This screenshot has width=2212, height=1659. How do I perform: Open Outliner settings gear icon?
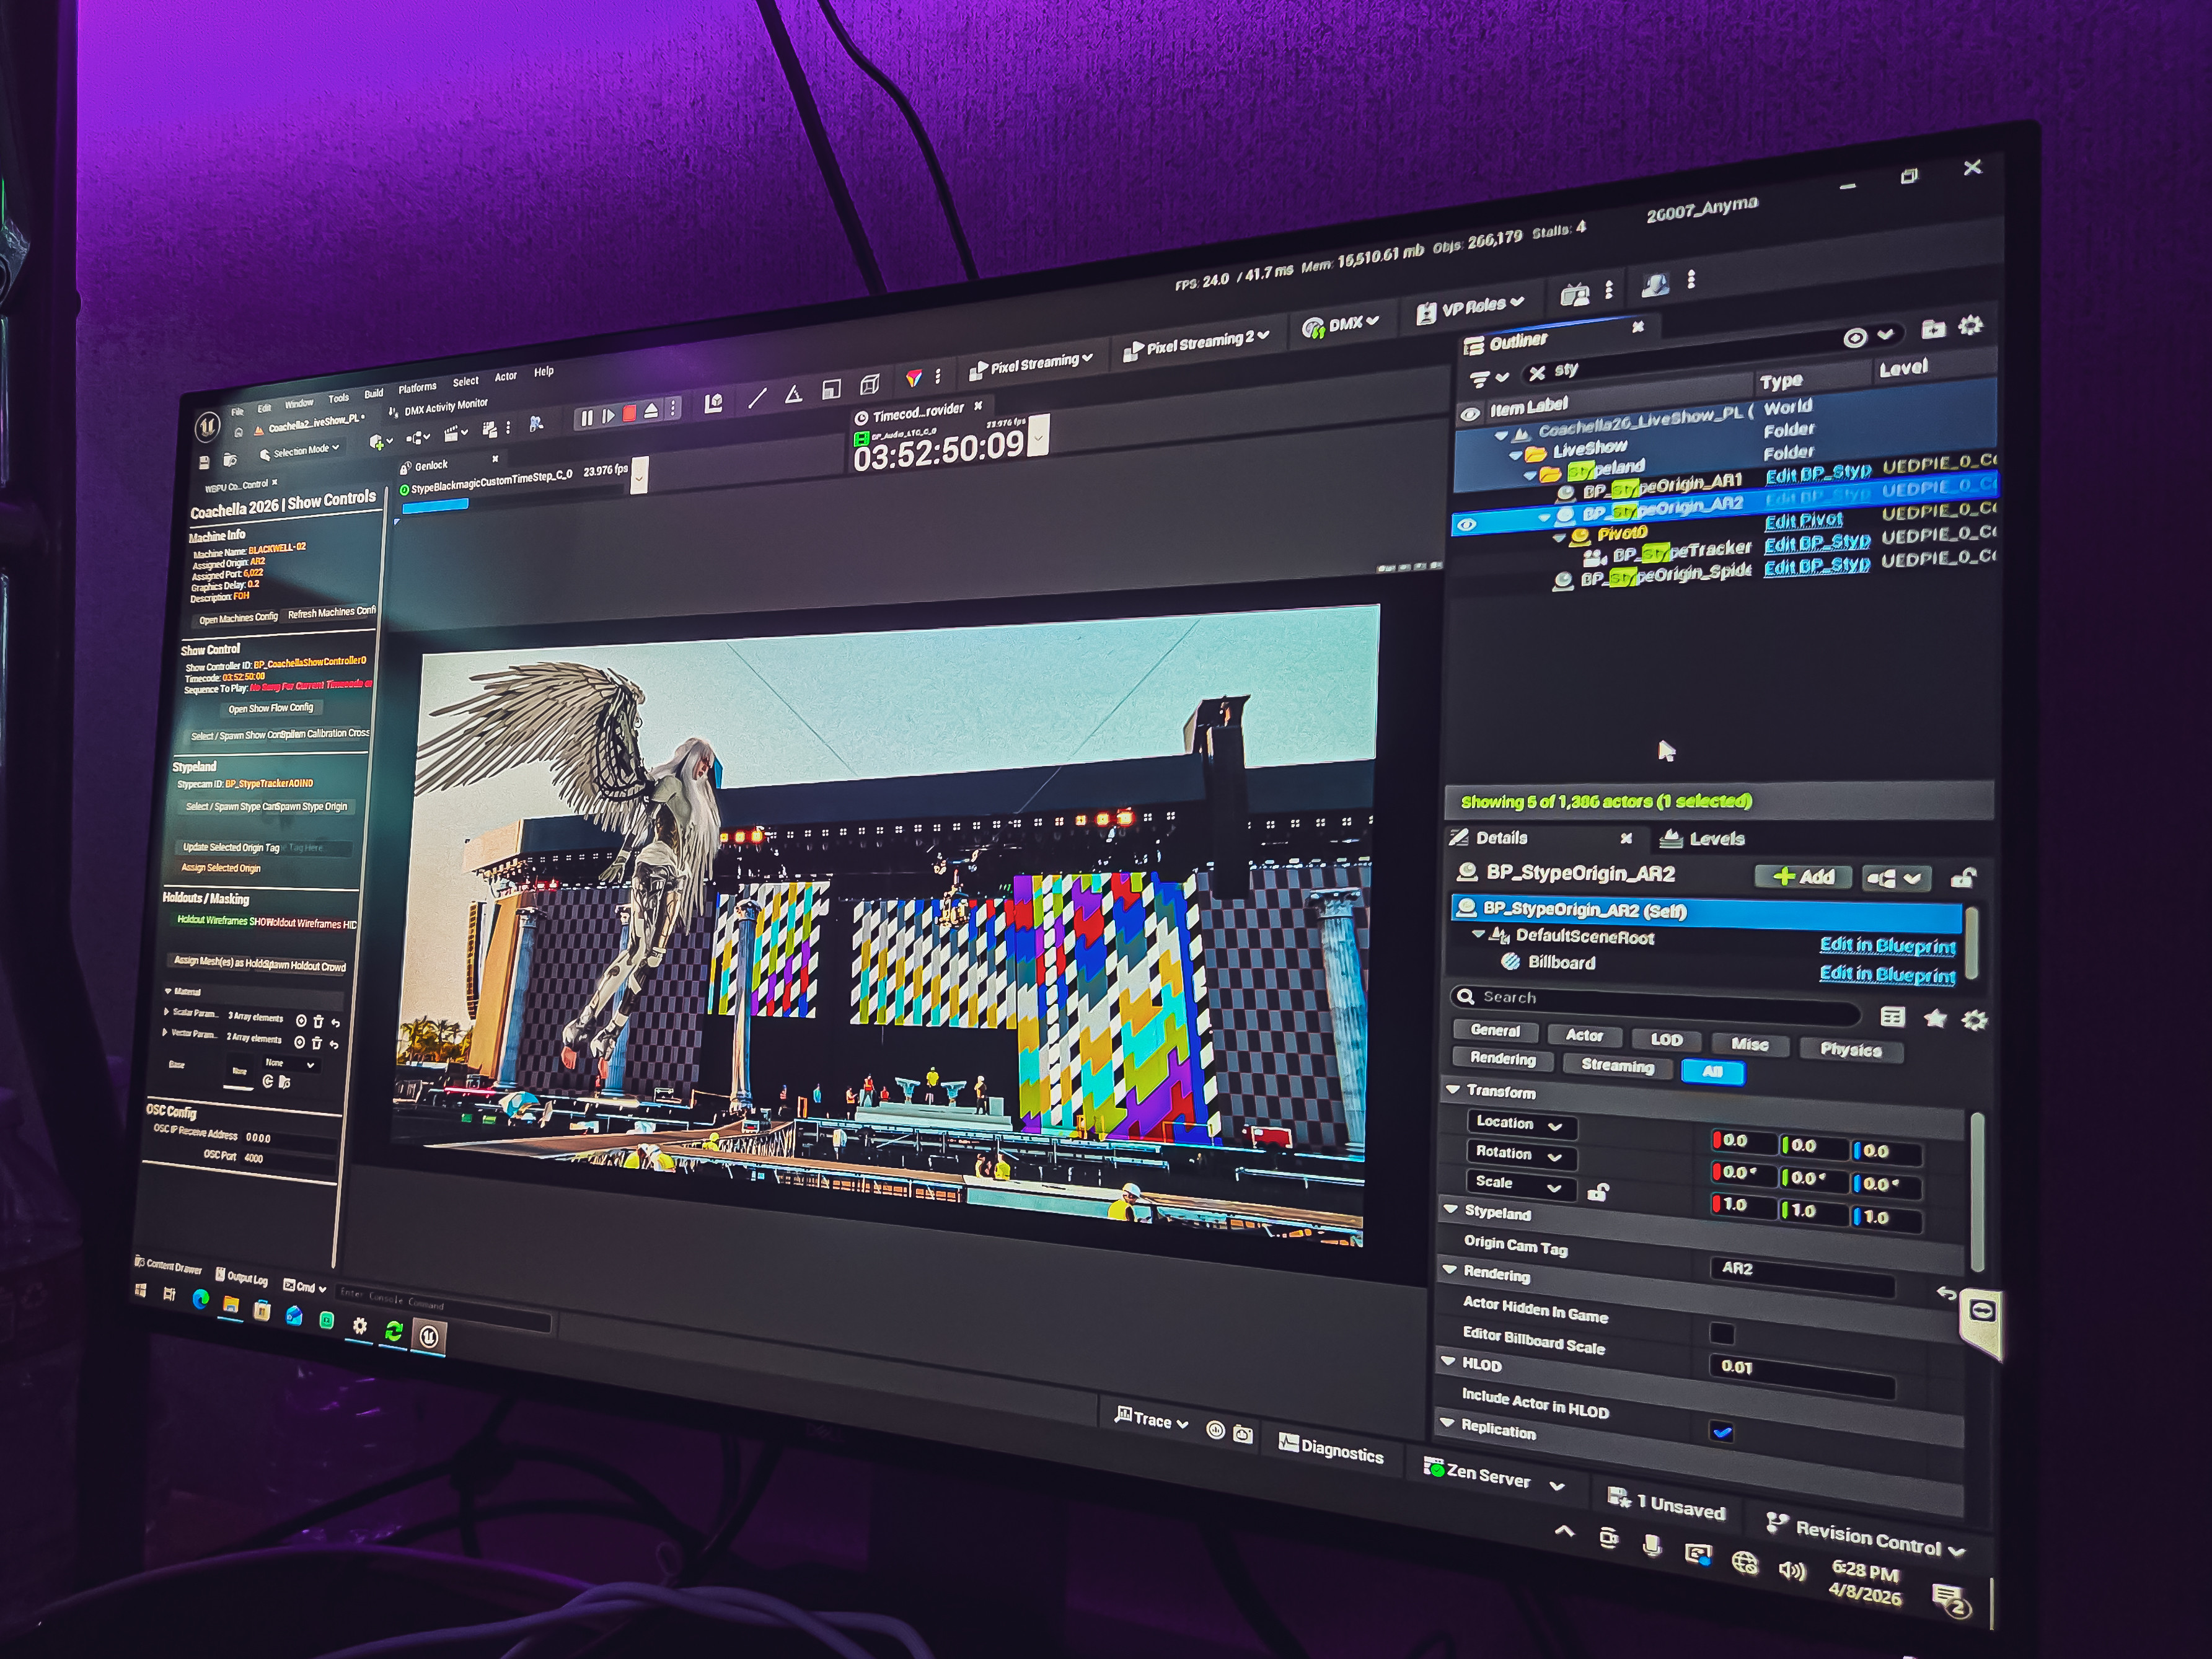[x=1970, y=325]
